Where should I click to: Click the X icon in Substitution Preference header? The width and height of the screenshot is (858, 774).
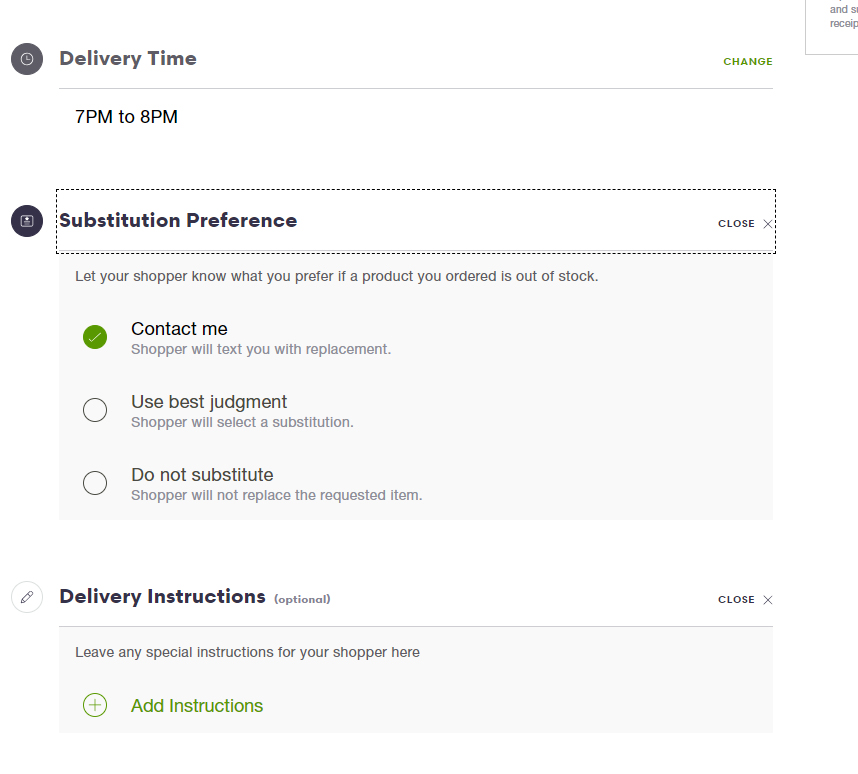[x=768, y=224]
